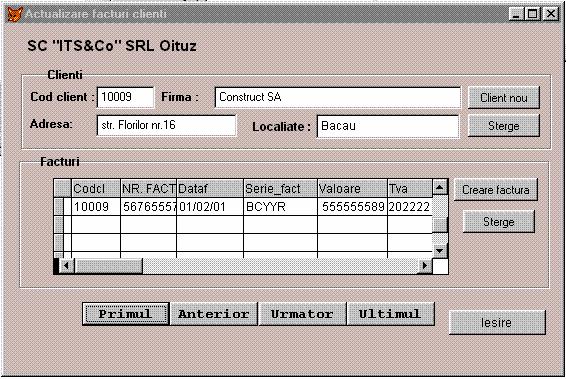The image size is (566, 379).
Task: Click the vertical scrollbar thumb of grid
Action: 440,225
